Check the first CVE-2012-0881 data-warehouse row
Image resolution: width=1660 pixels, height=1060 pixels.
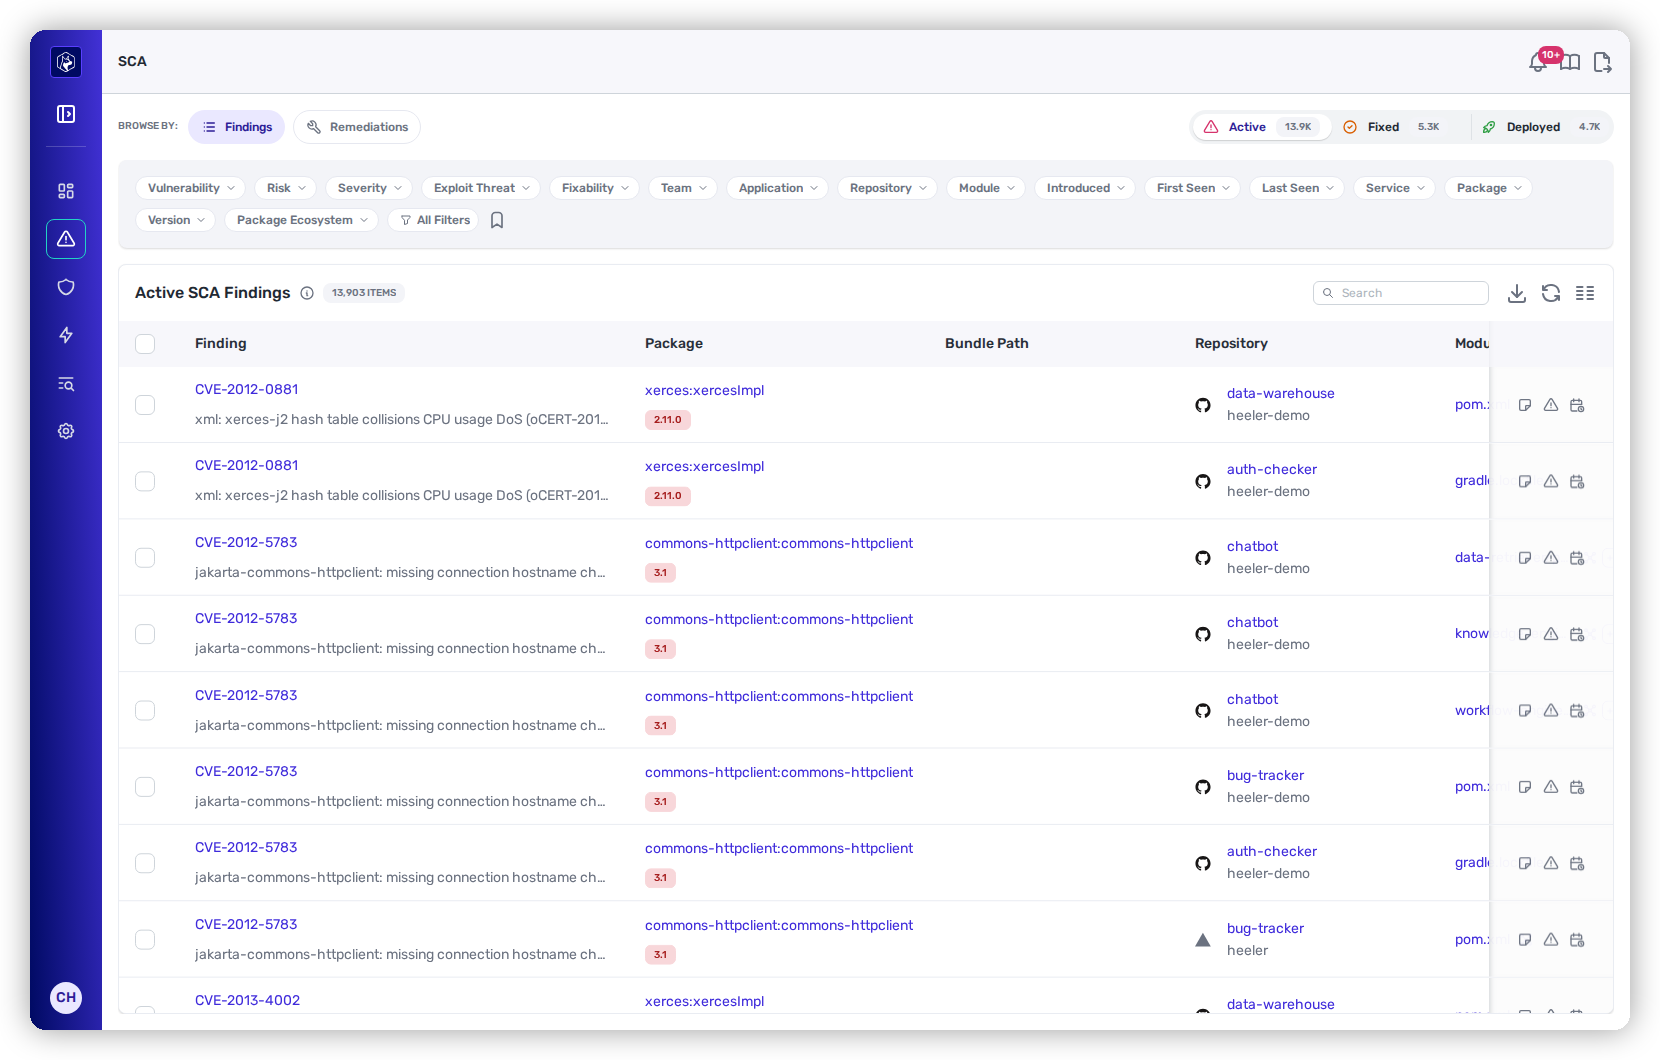pos(145,405)
